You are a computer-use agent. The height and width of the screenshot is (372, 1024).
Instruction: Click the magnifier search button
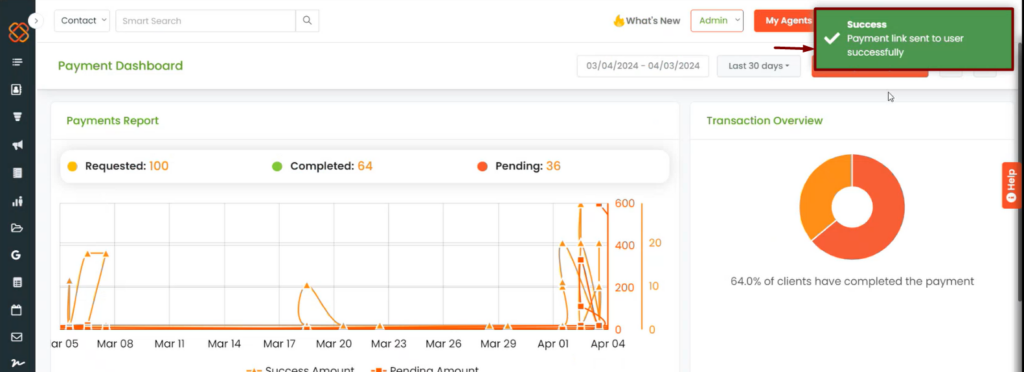tap(308, 21)
